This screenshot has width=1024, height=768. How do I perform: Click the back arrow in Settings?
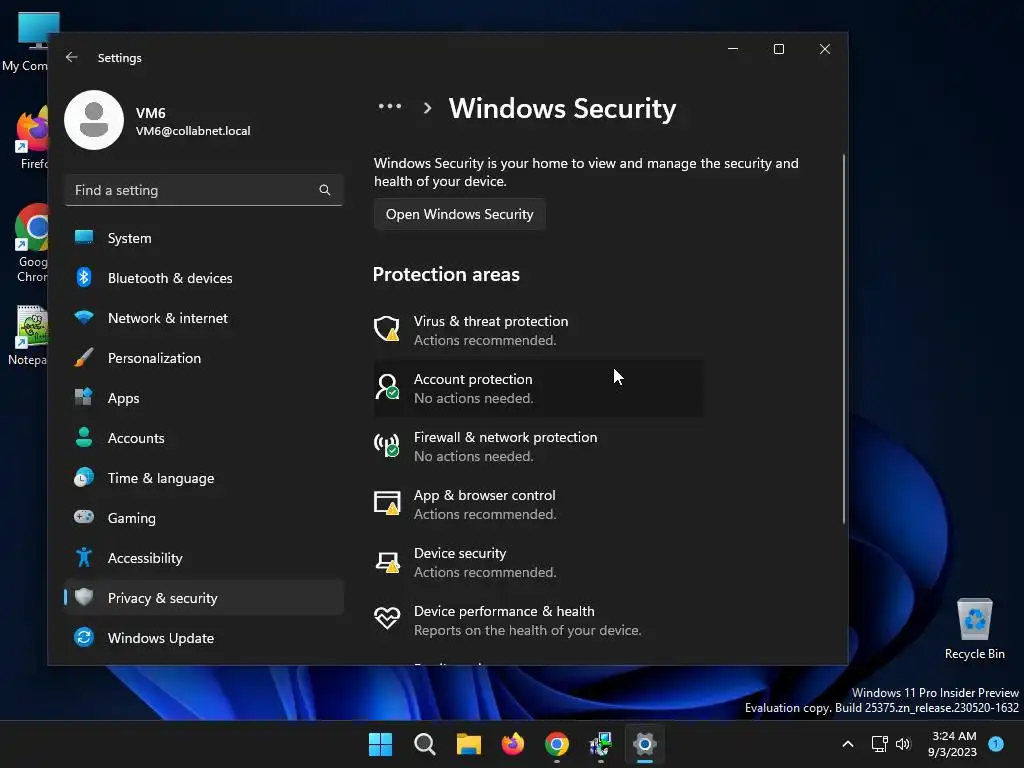coord(72,57)
